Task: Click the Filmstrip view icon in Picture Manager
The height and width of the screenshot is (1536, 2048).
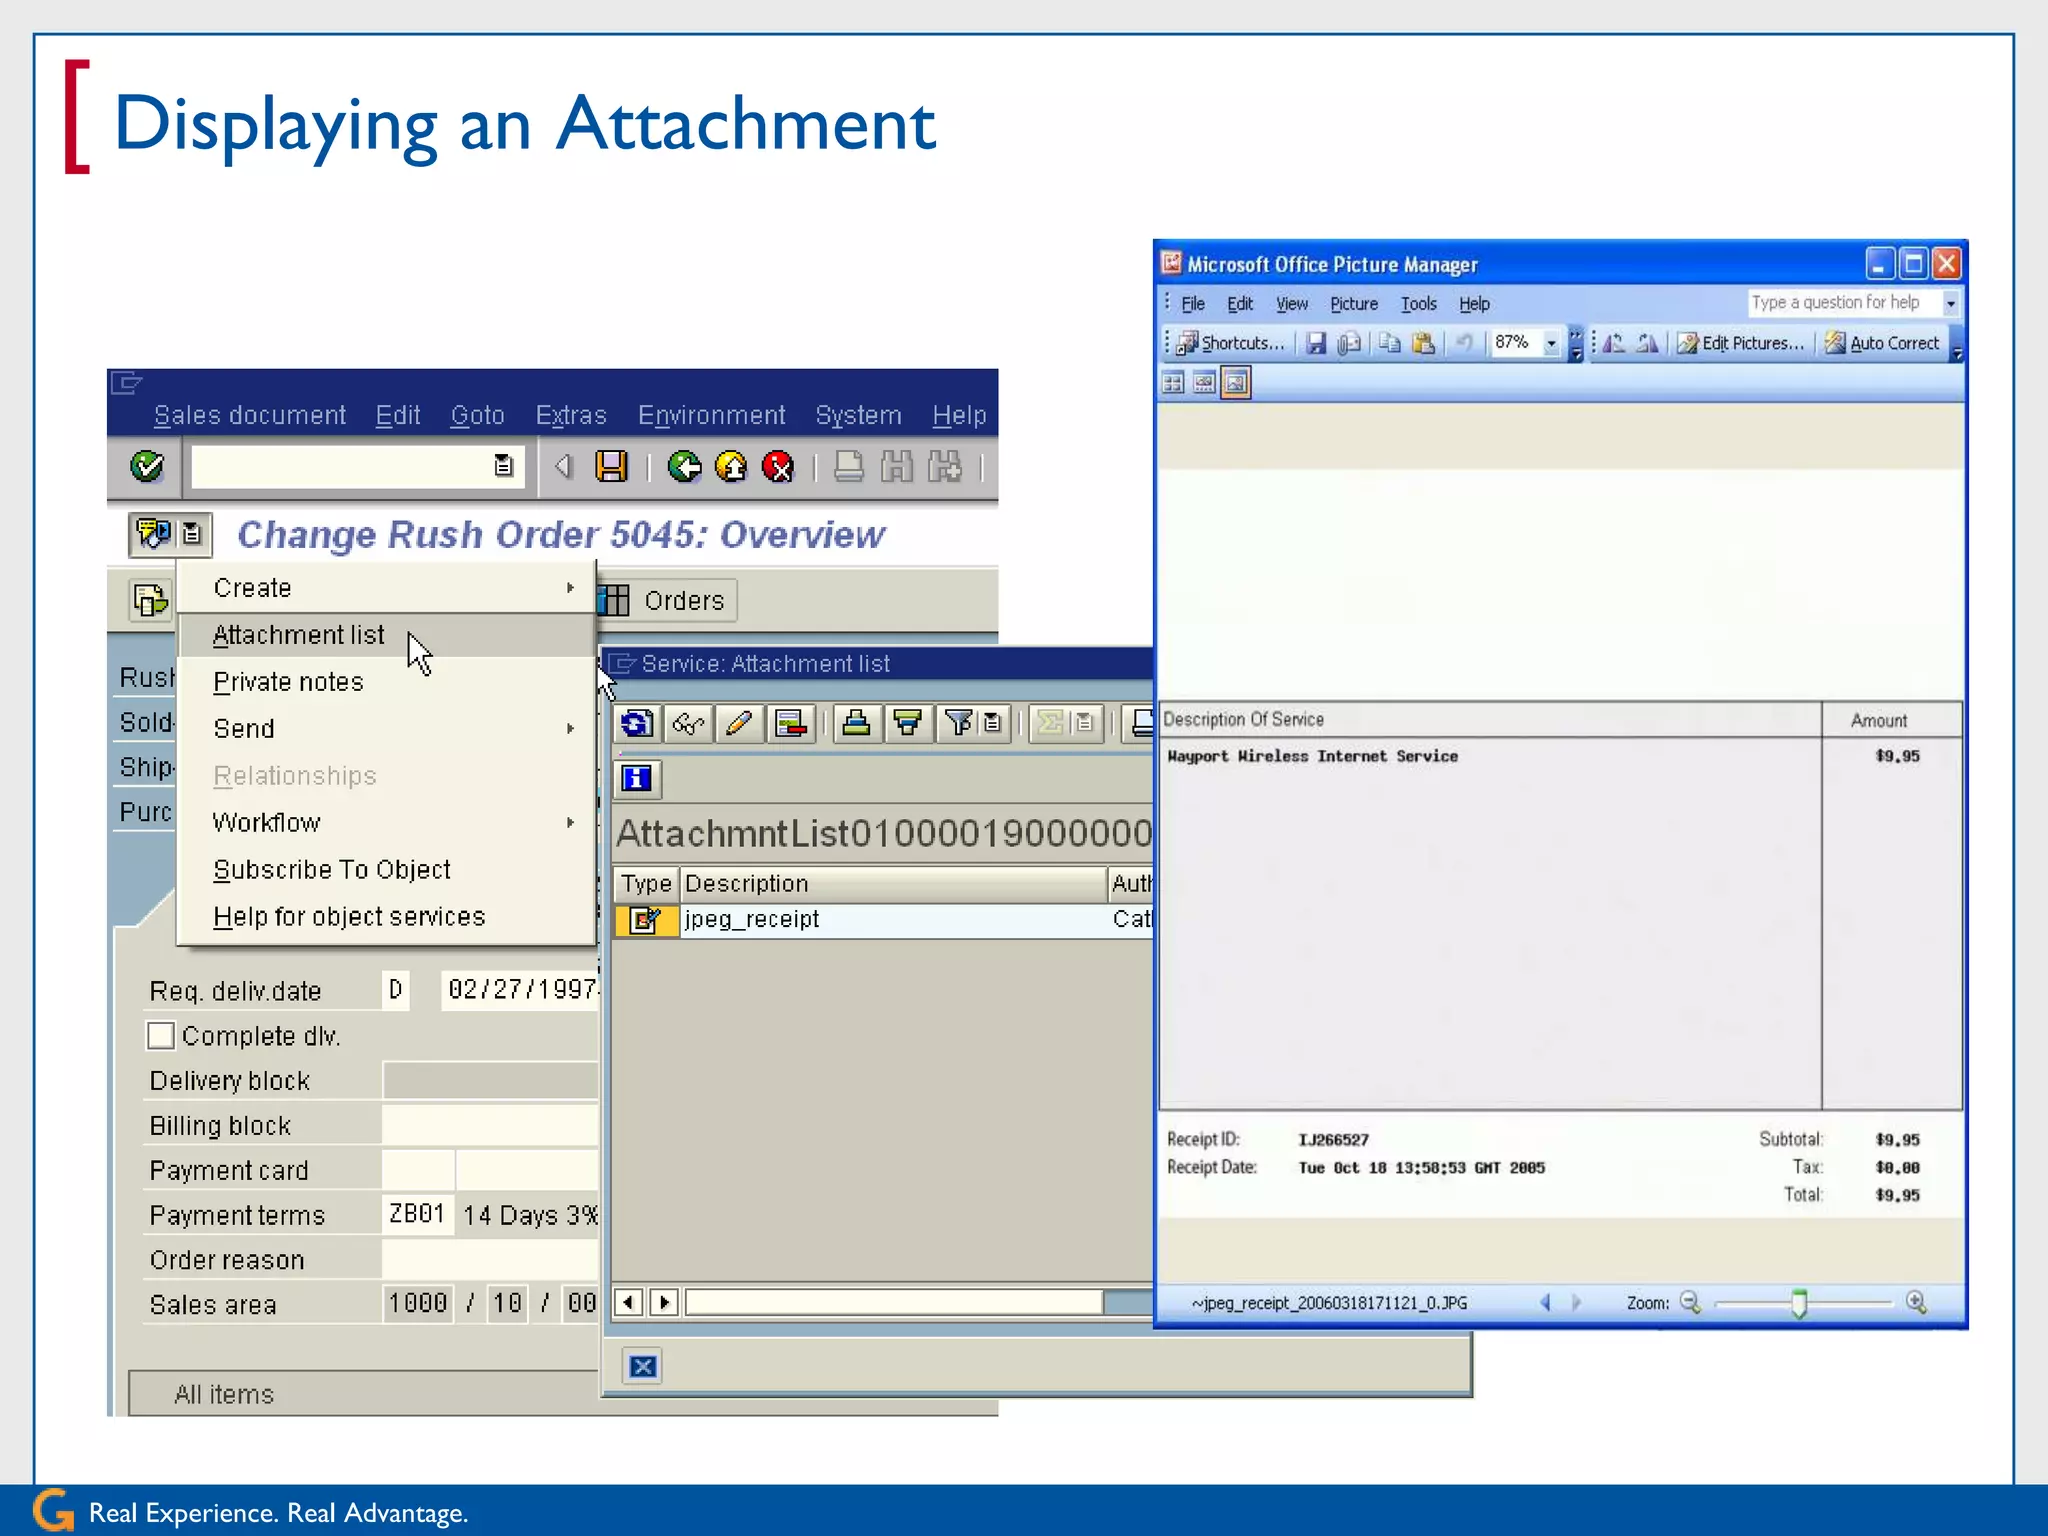Action: pyautogui.click(x=1204, y=382)
